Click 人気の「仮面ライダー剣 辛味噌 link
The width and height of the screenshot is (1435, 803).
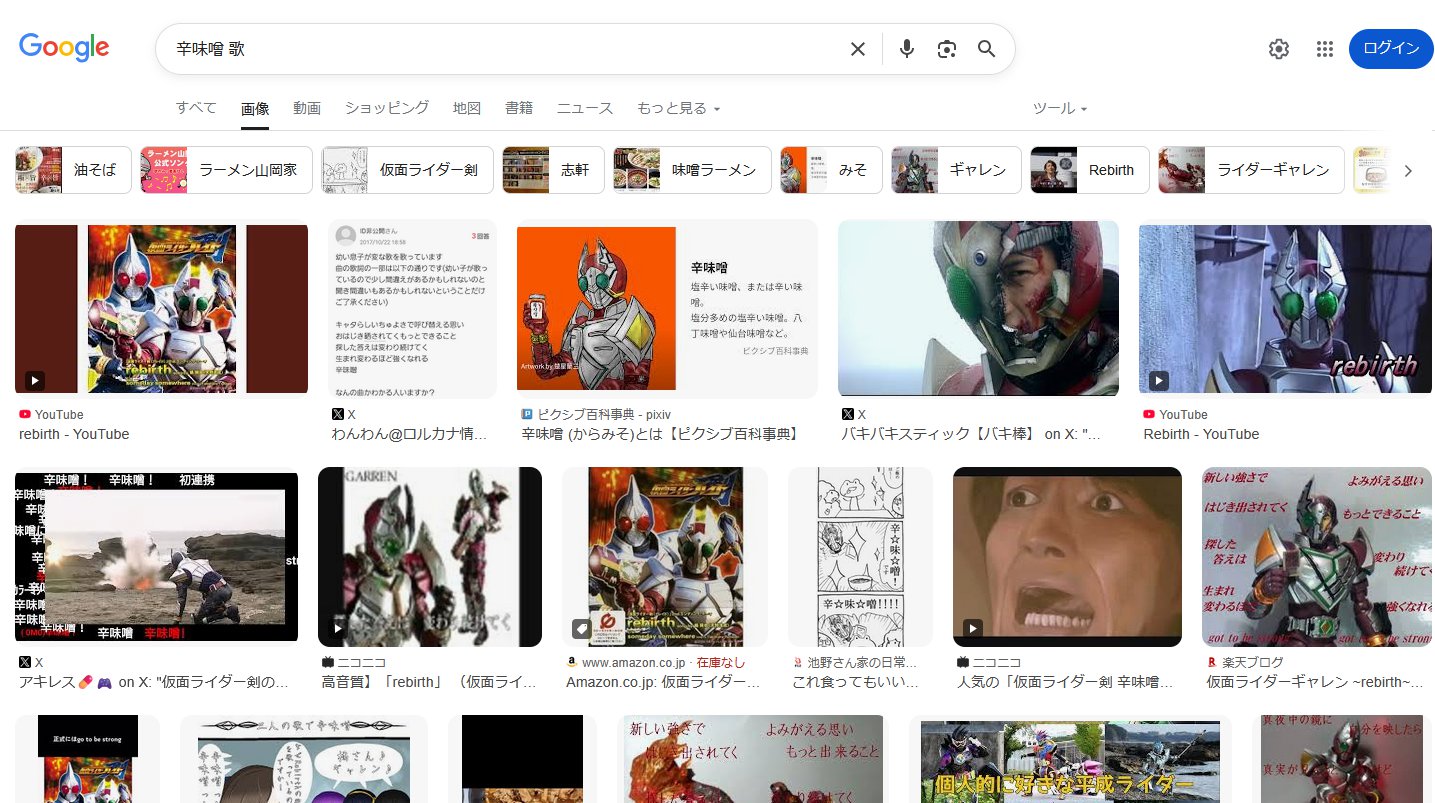(1066, 682)
